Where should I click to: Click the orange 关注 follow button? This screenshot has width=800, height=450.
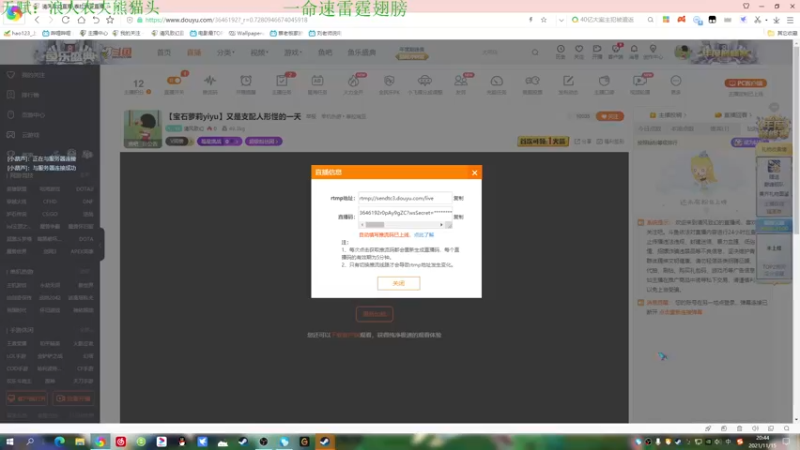coord(610,116)
